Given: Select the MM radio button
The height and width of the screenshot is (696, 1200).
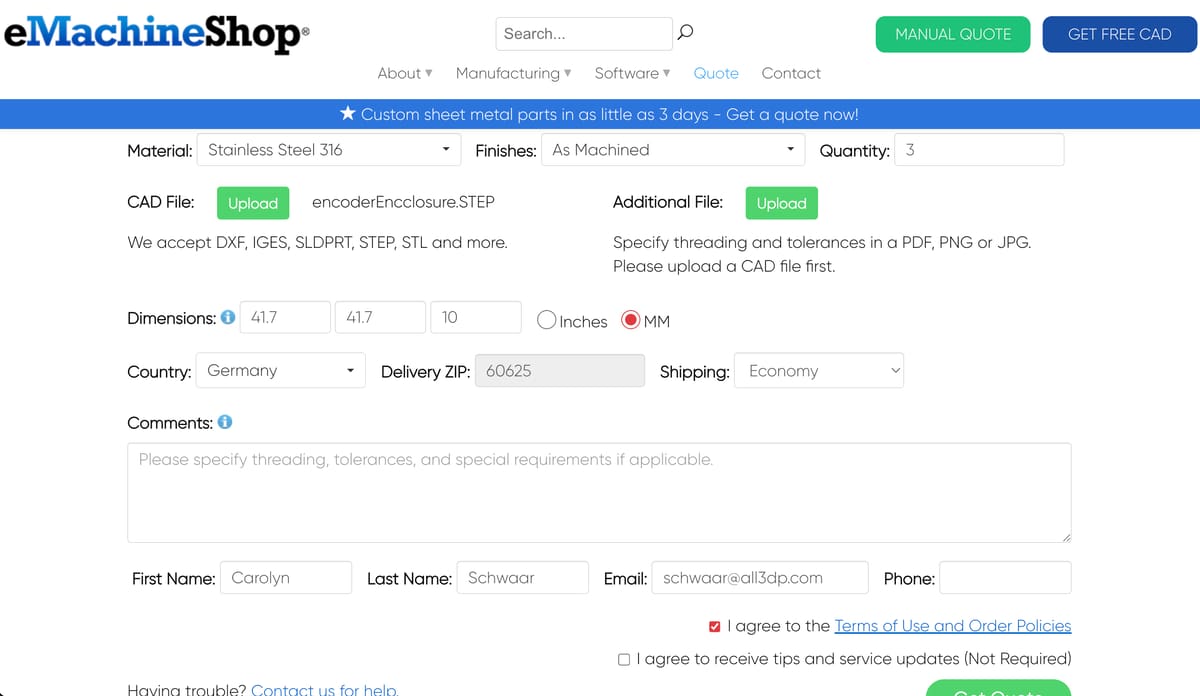Looking at the screenshot, I should point(631,320).
